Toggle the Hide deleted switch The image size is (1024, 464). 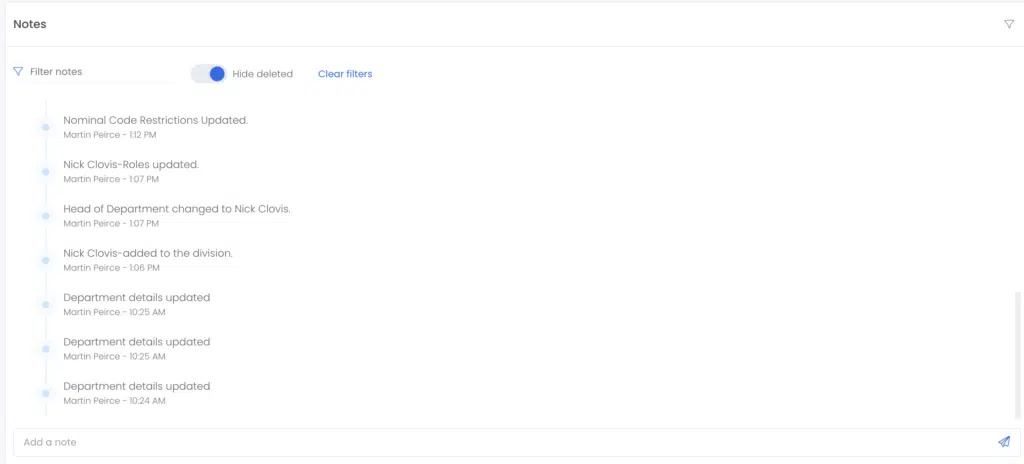(x=208, y=74)
